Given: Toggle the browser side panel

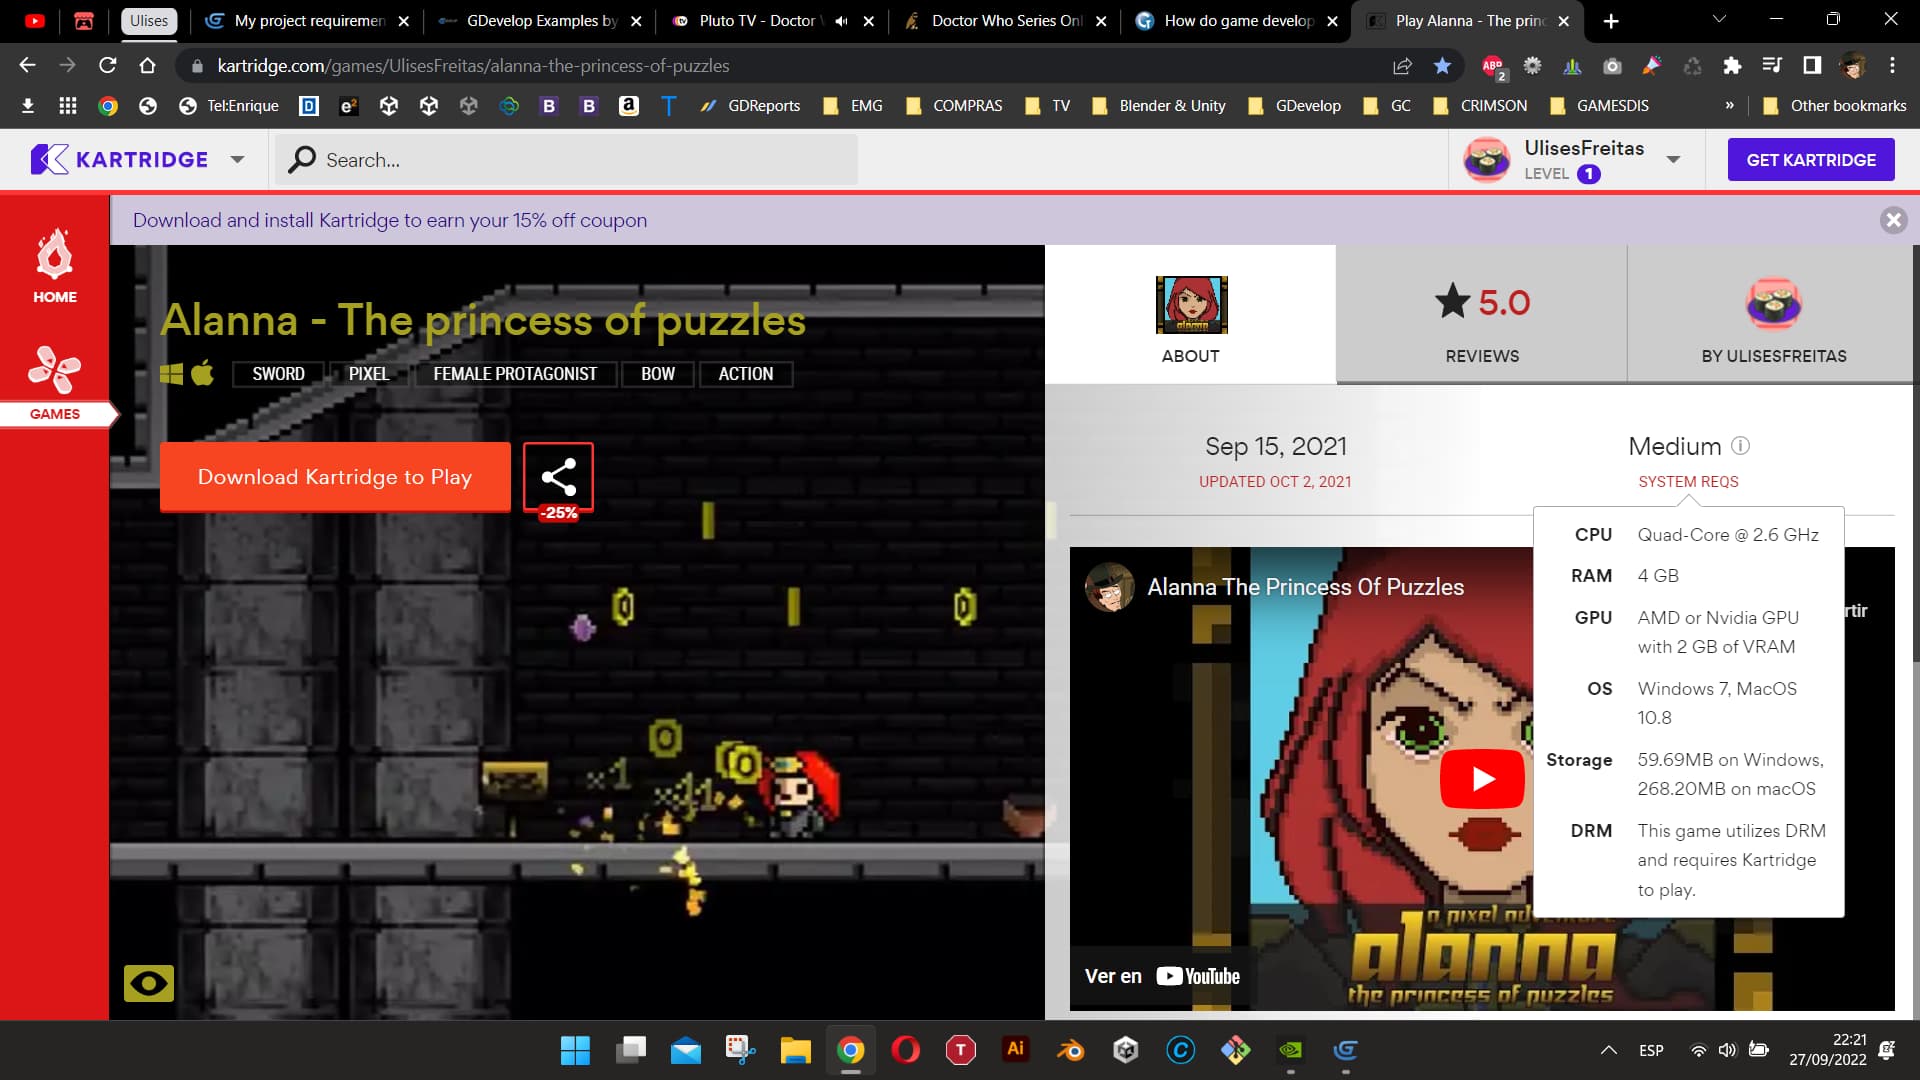Looking at the screenshot, I should point(1812,65).
